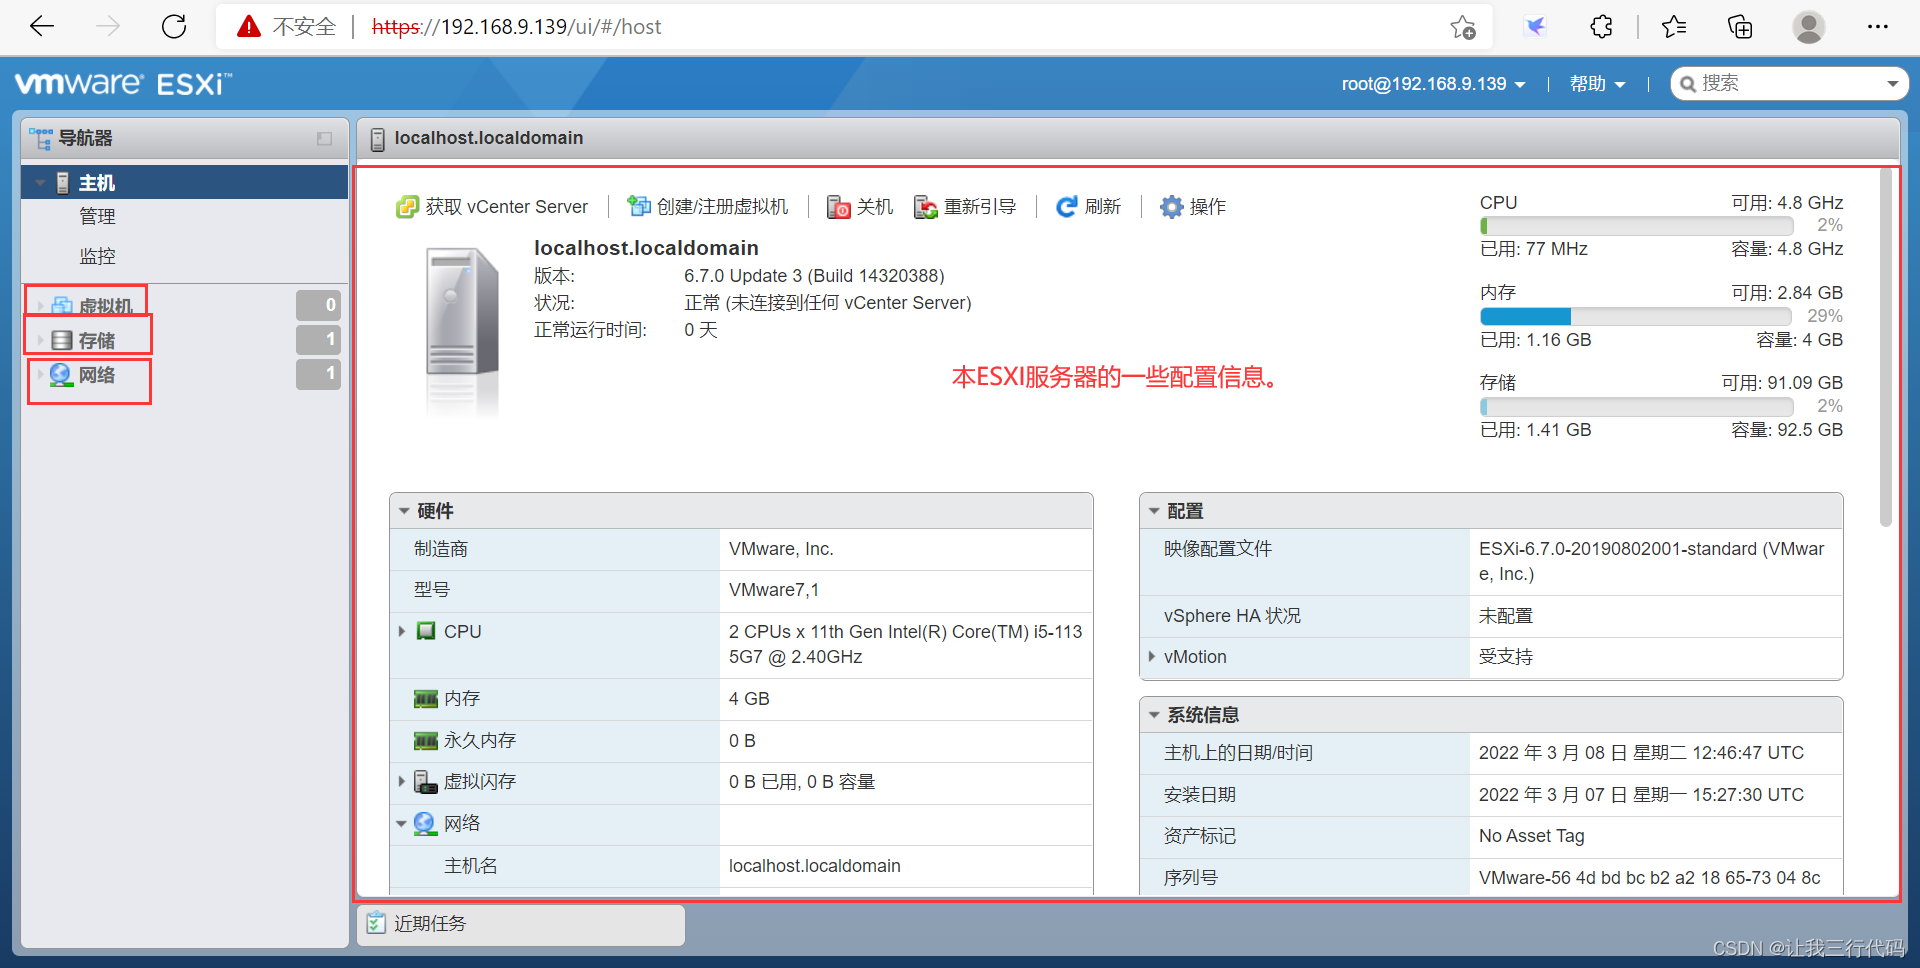
Task: Click the create/register VM icon
Action: [638, 207]
